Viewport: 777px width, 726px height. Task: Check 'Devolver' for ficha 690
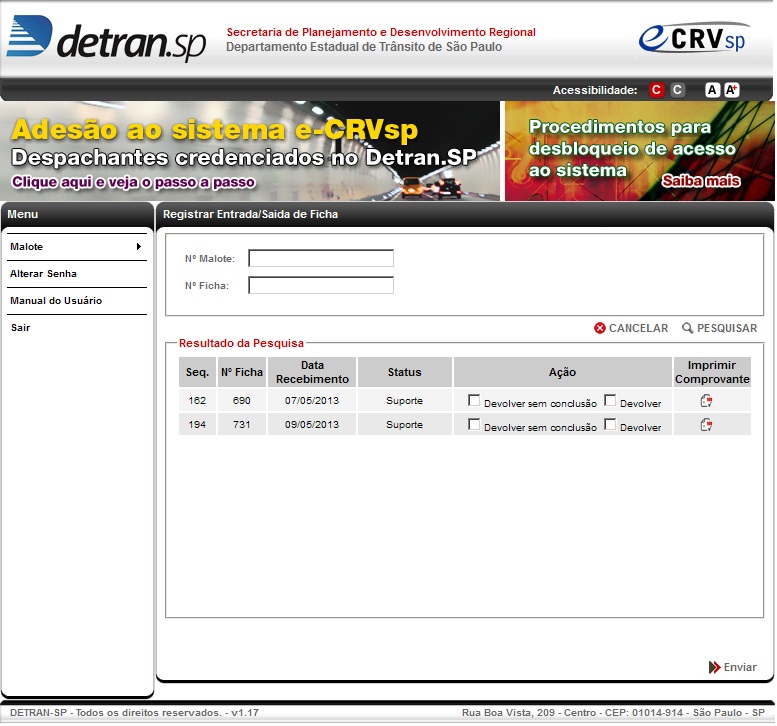[x=610, y=400]
